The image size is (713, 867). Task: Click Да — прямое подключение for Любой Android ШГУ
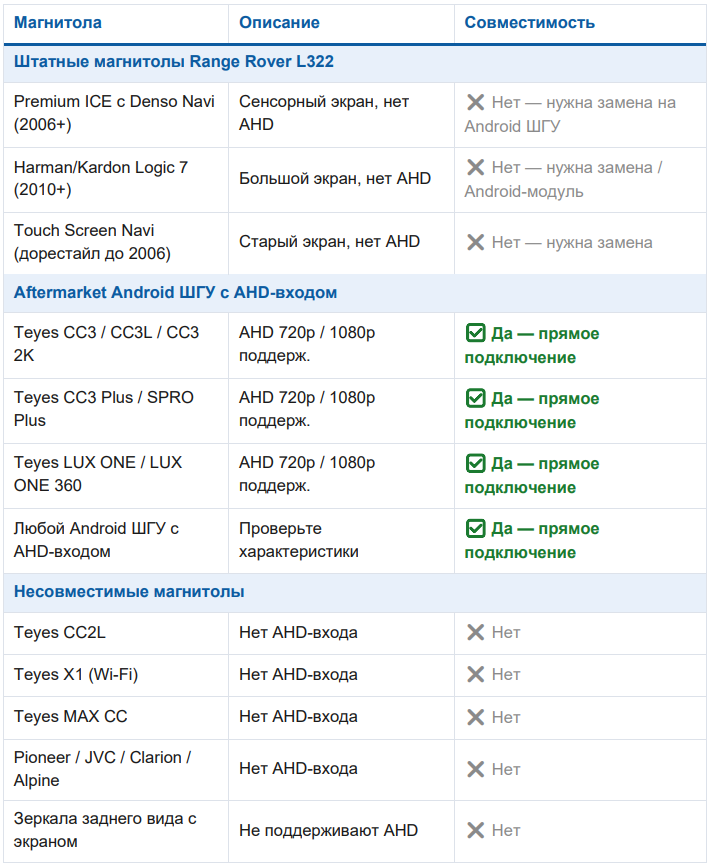532,541
